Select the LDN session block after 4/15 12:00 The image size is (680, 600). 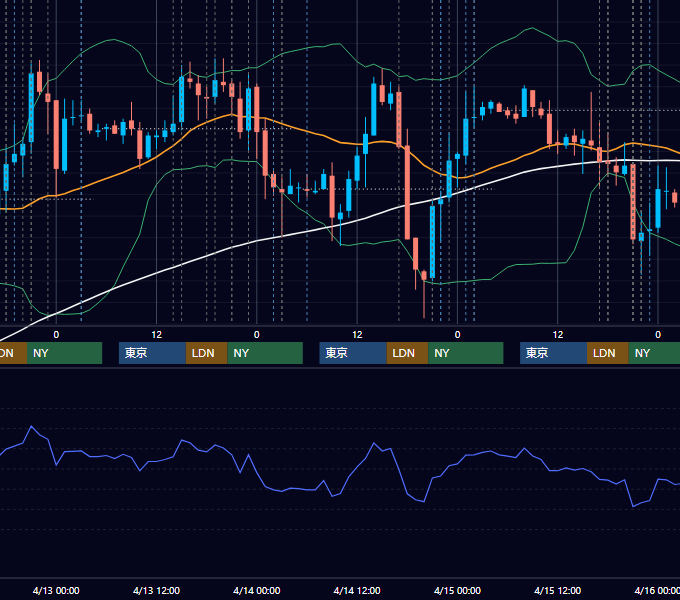pos(608,353)
